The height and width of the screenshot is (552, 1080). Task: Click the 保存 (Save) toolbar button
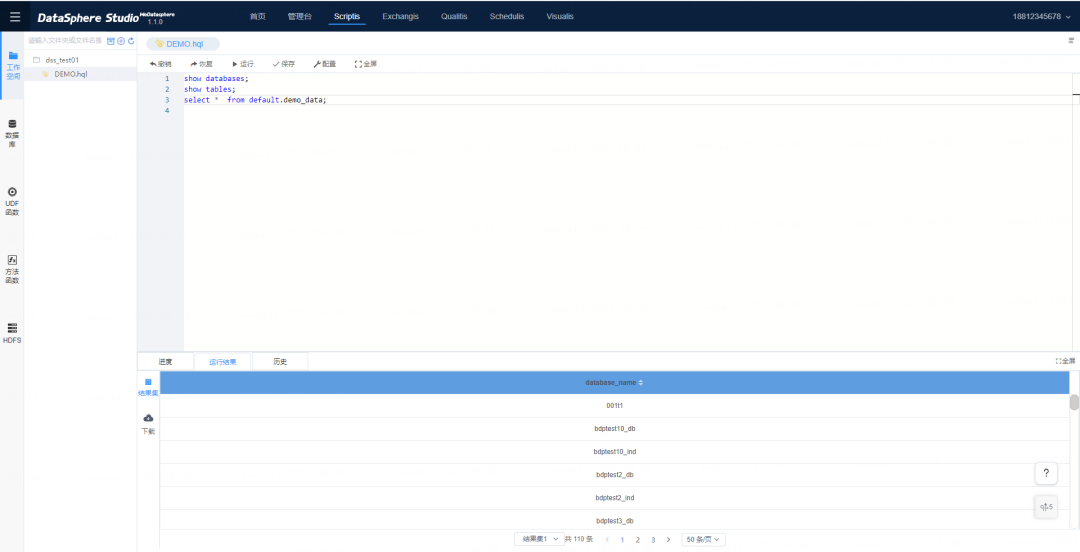(284, 64)
